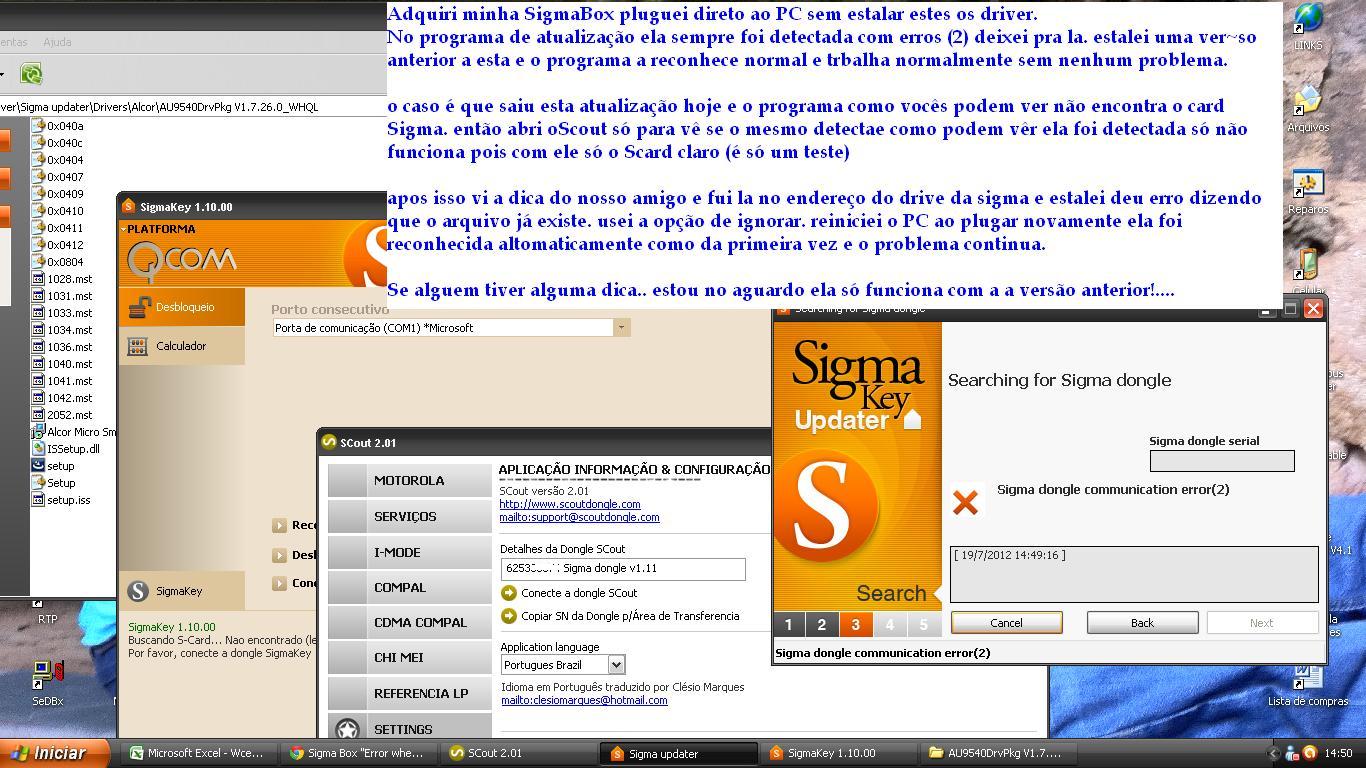Select CHI MEI in SCout menu
This screenshot has height=768, width=1366.
(x=410, y=658)
